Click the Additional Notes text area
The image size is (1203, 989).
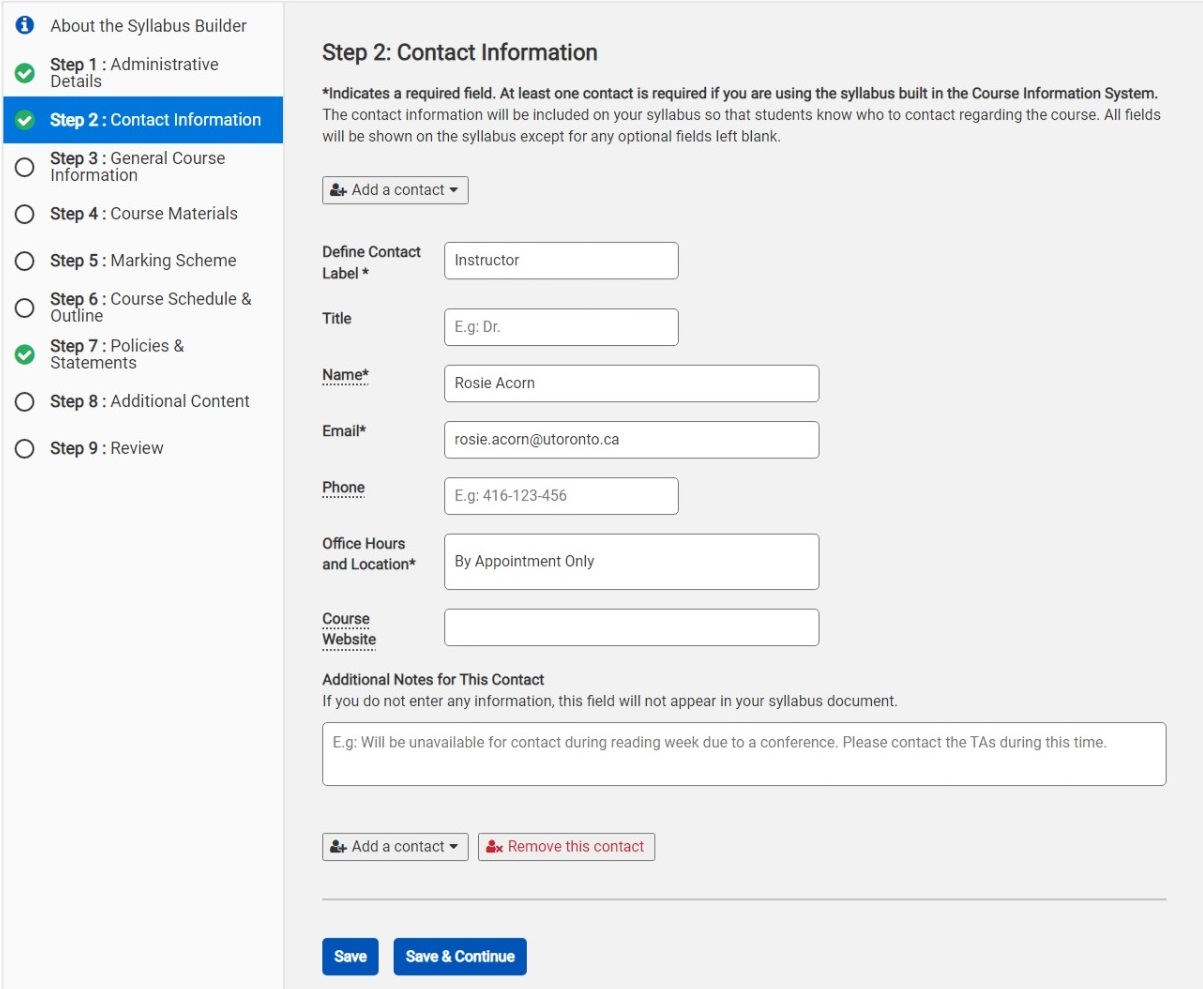coord(743,754)
